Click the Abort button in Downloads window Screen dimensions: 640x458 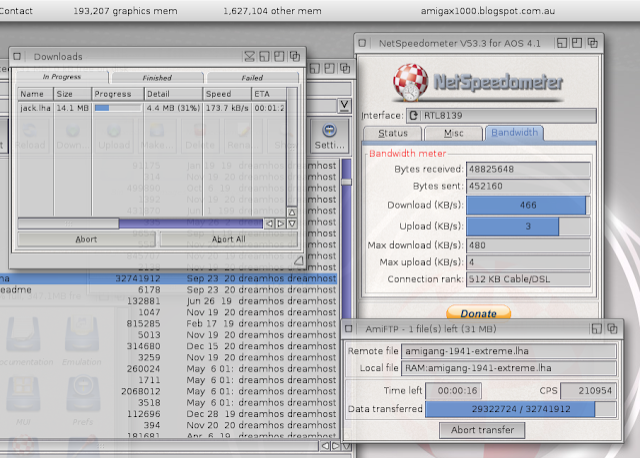click(x=86, y=240)
